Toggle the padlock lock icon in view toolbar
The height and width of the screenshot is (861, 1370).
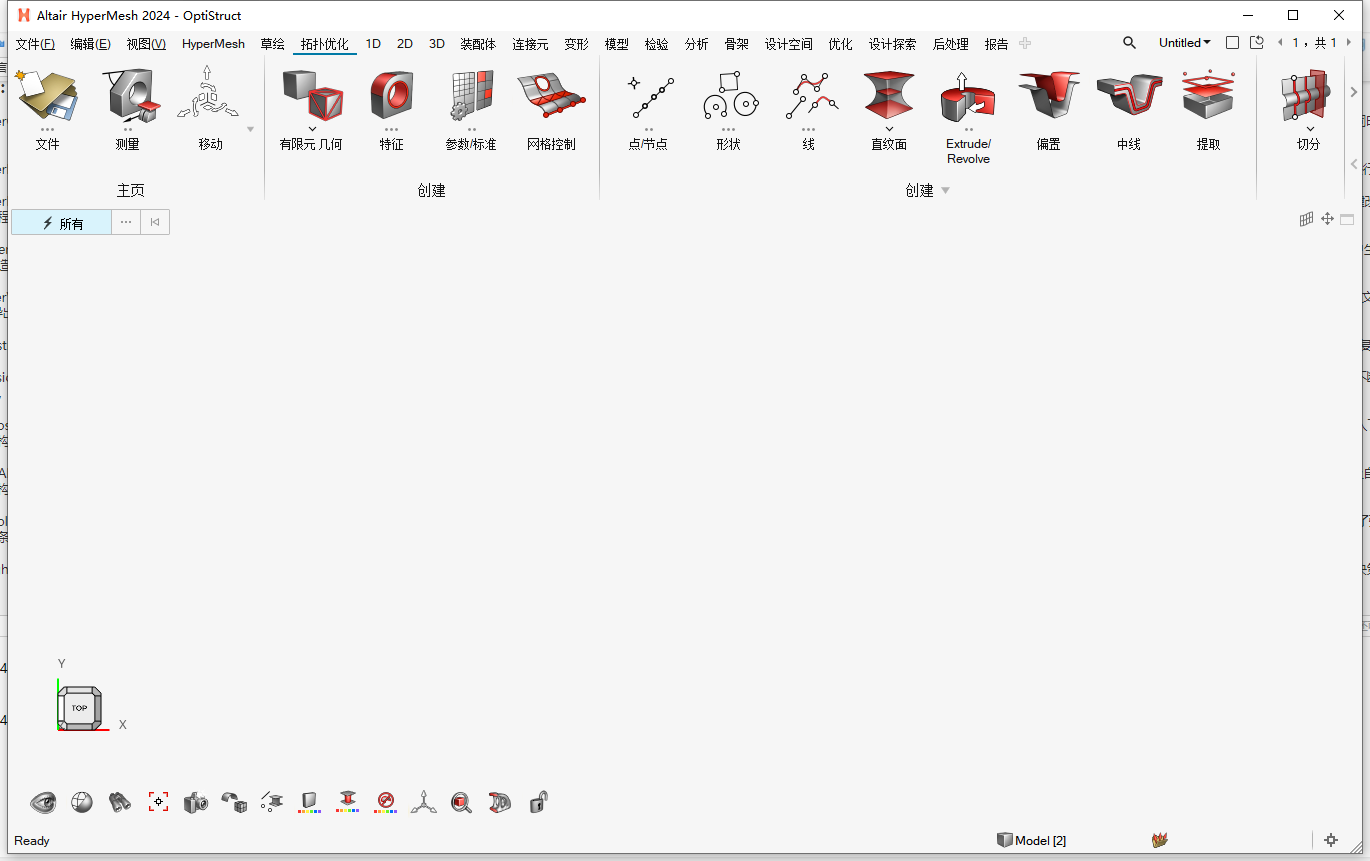(x=538, y=802)
